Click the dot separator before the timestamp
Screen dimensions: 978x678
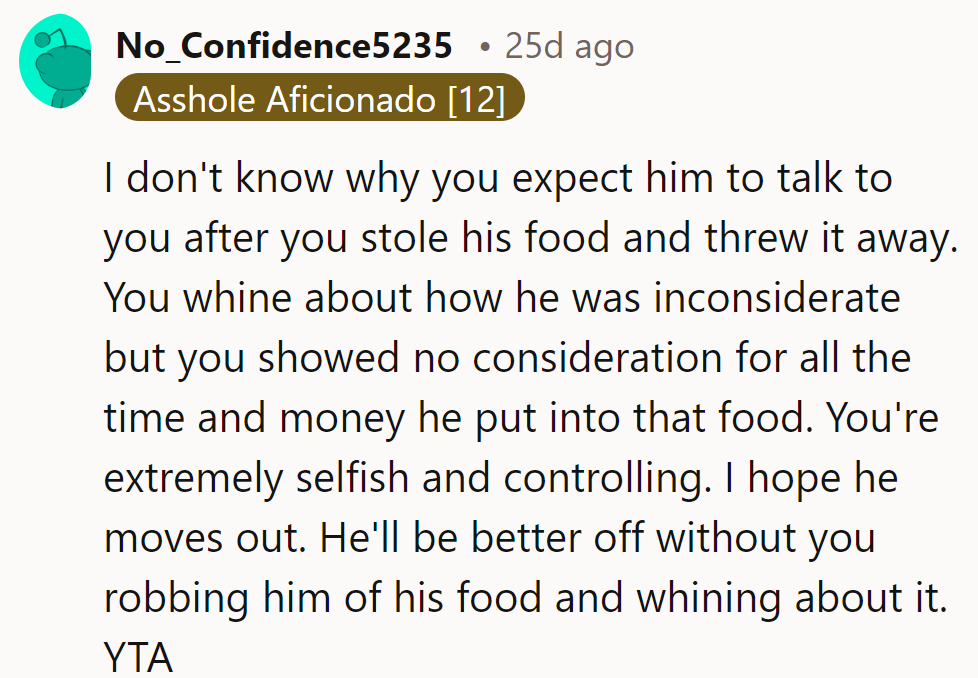(484, 47)
